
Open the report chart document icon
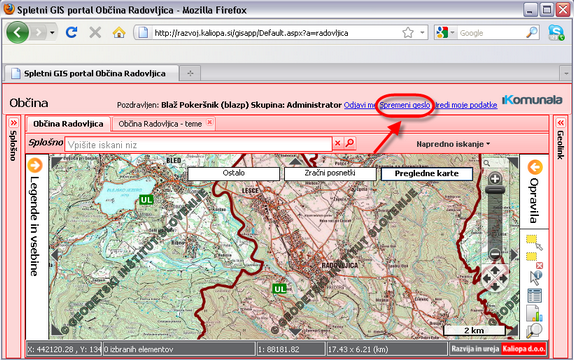pos(534,313)
